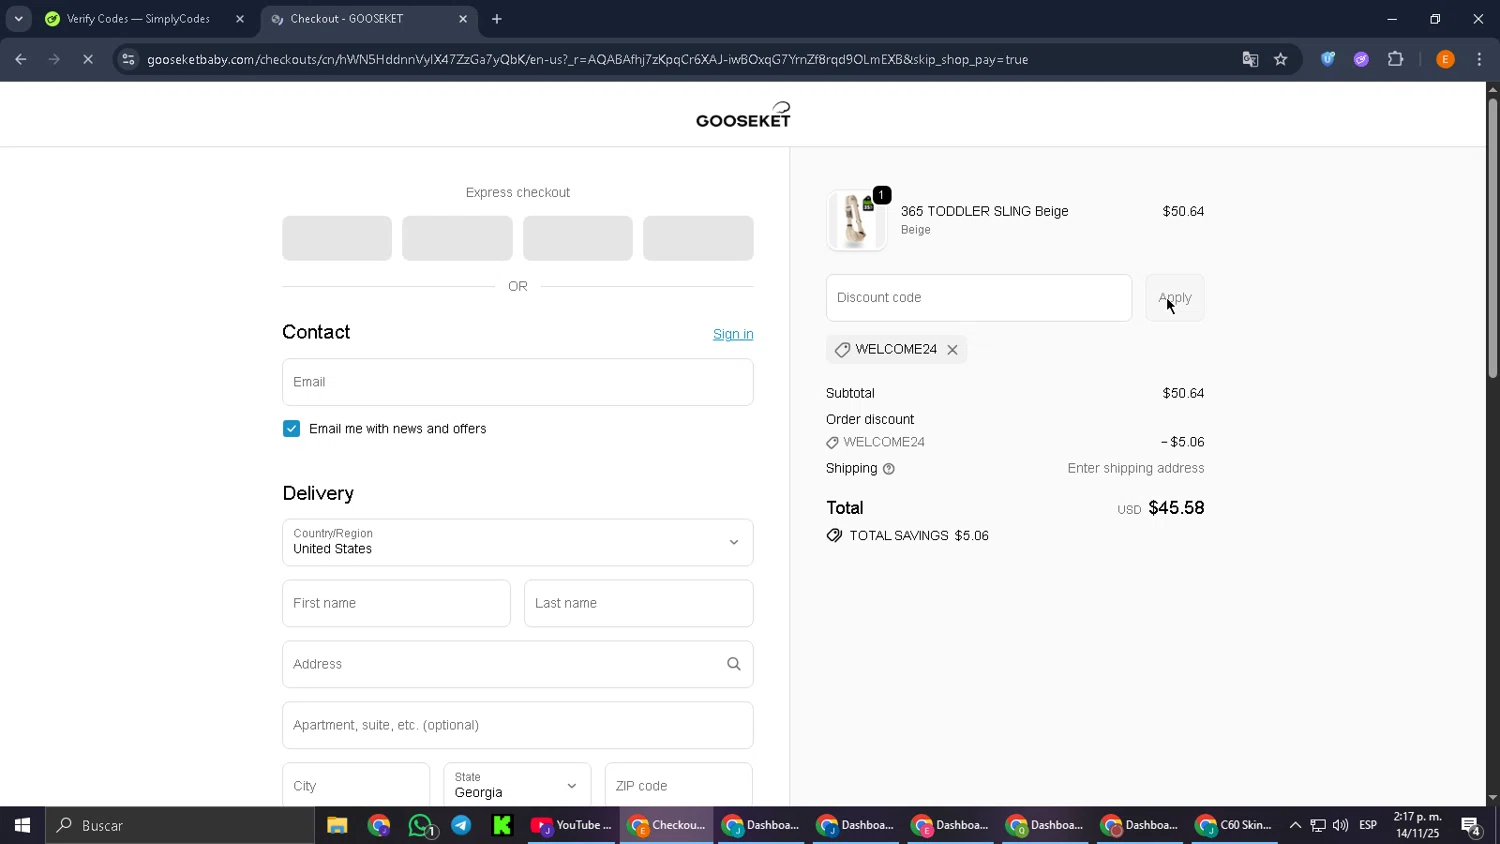Viewport: 1500px width, 844px height.
Task: Click the ESP language indicator
Action: coord(1368,825)
